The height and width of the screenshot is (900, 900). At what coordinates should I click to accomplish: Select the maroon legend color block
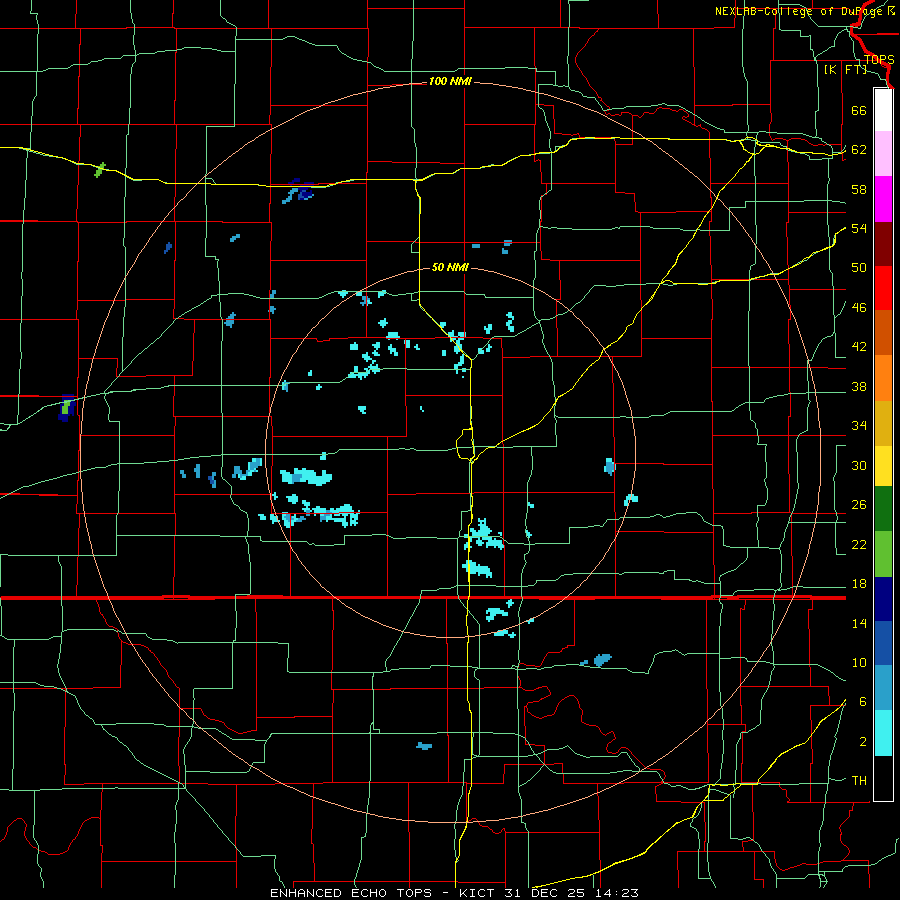click(883, 244)
